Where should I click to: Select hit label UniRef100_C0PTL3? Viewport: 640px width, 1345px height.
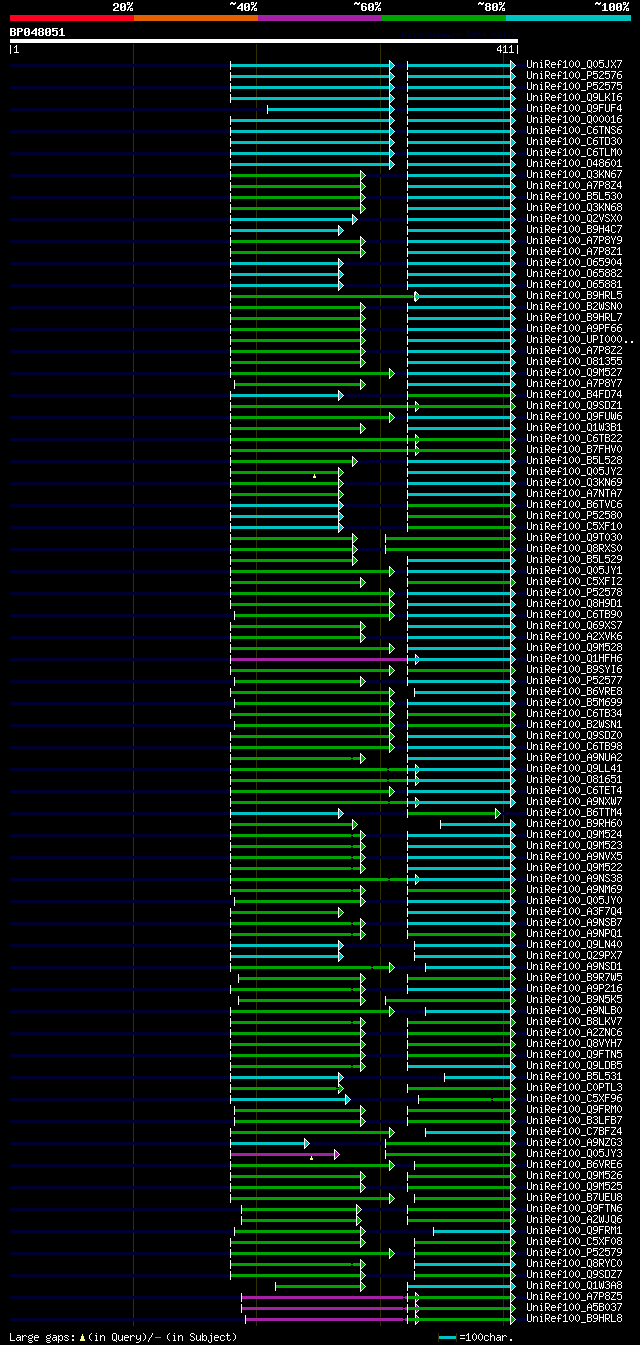(x=574, y=1087)
